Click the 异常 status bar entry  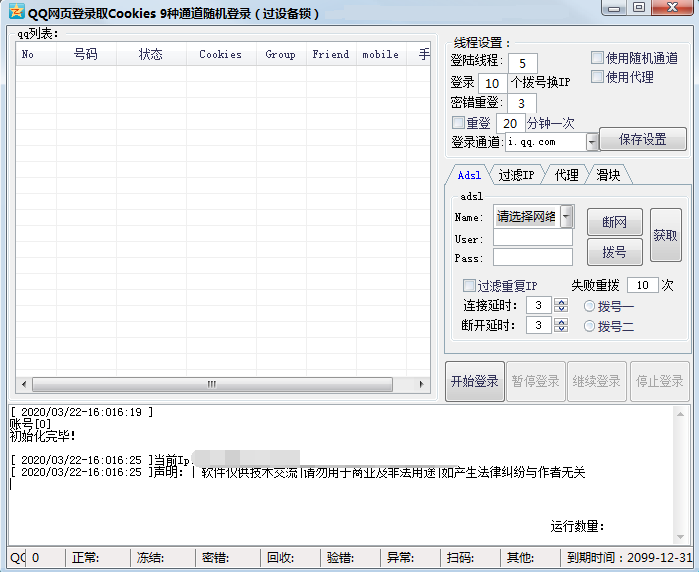(400, 558)
